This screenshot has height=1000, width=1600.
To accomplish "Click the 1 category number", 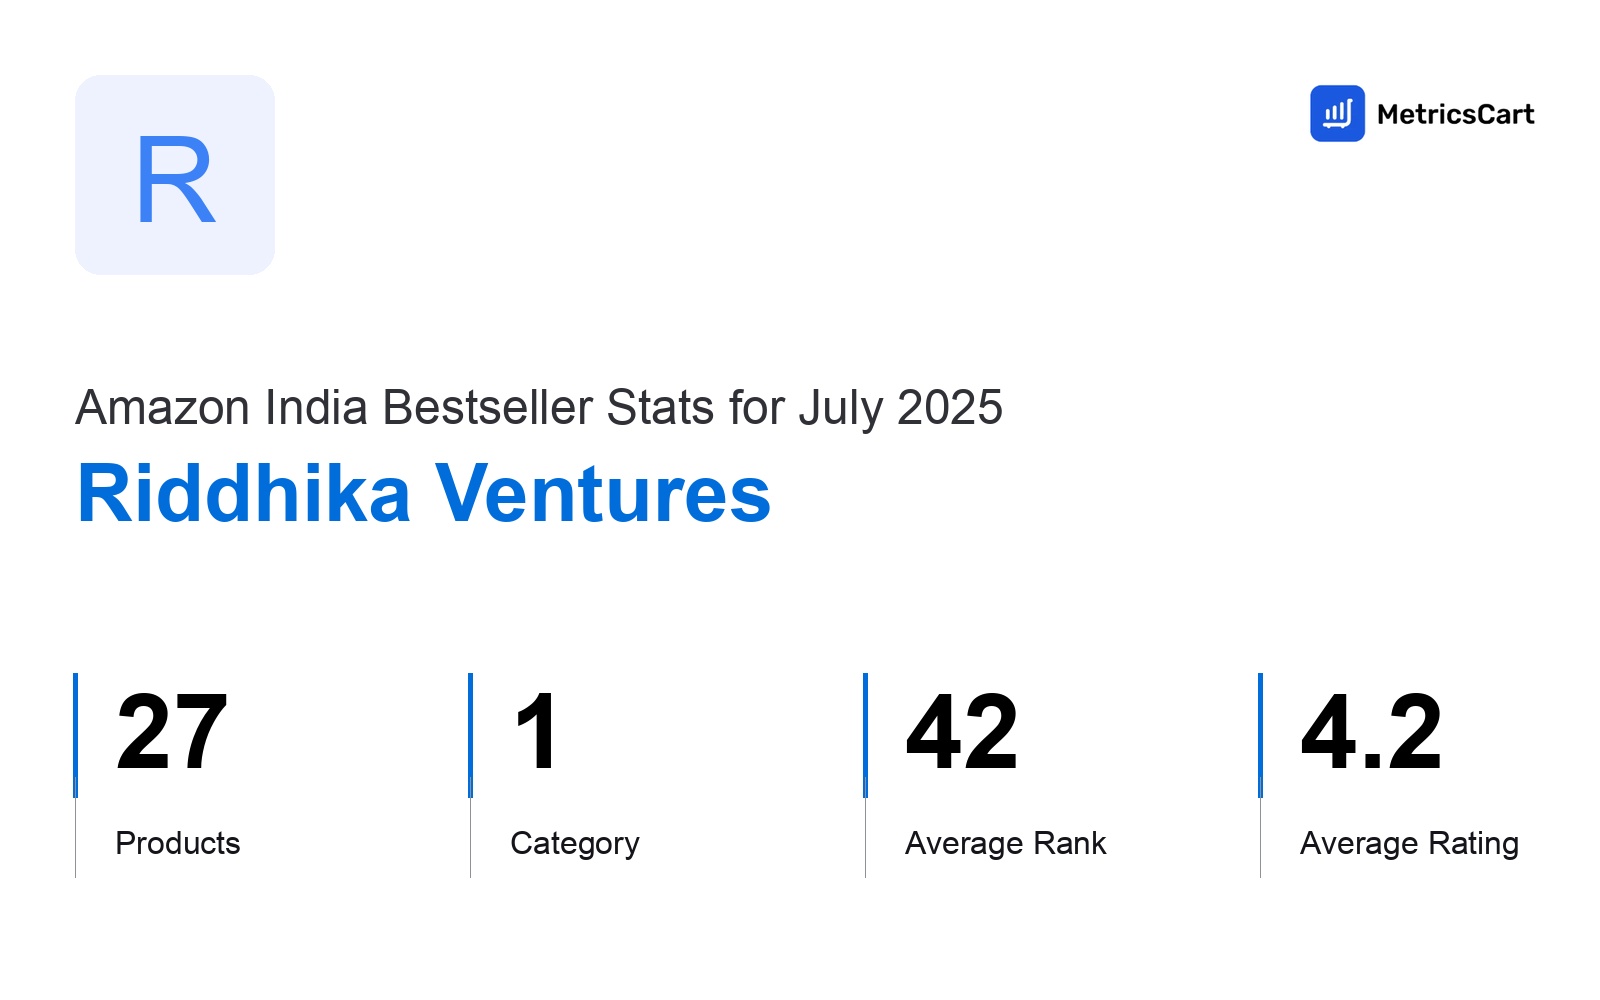I will 537,733.
